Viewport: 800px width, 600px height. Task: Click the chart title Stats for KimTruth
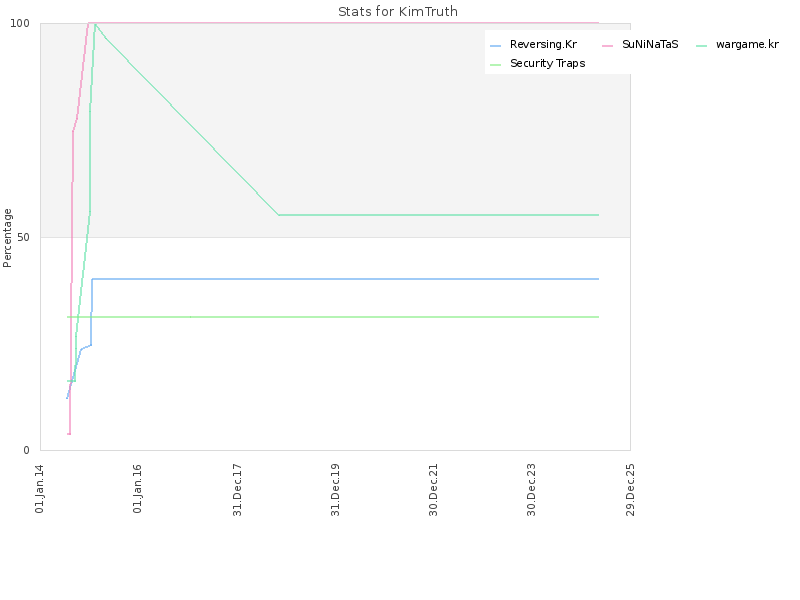pos(398,12)
